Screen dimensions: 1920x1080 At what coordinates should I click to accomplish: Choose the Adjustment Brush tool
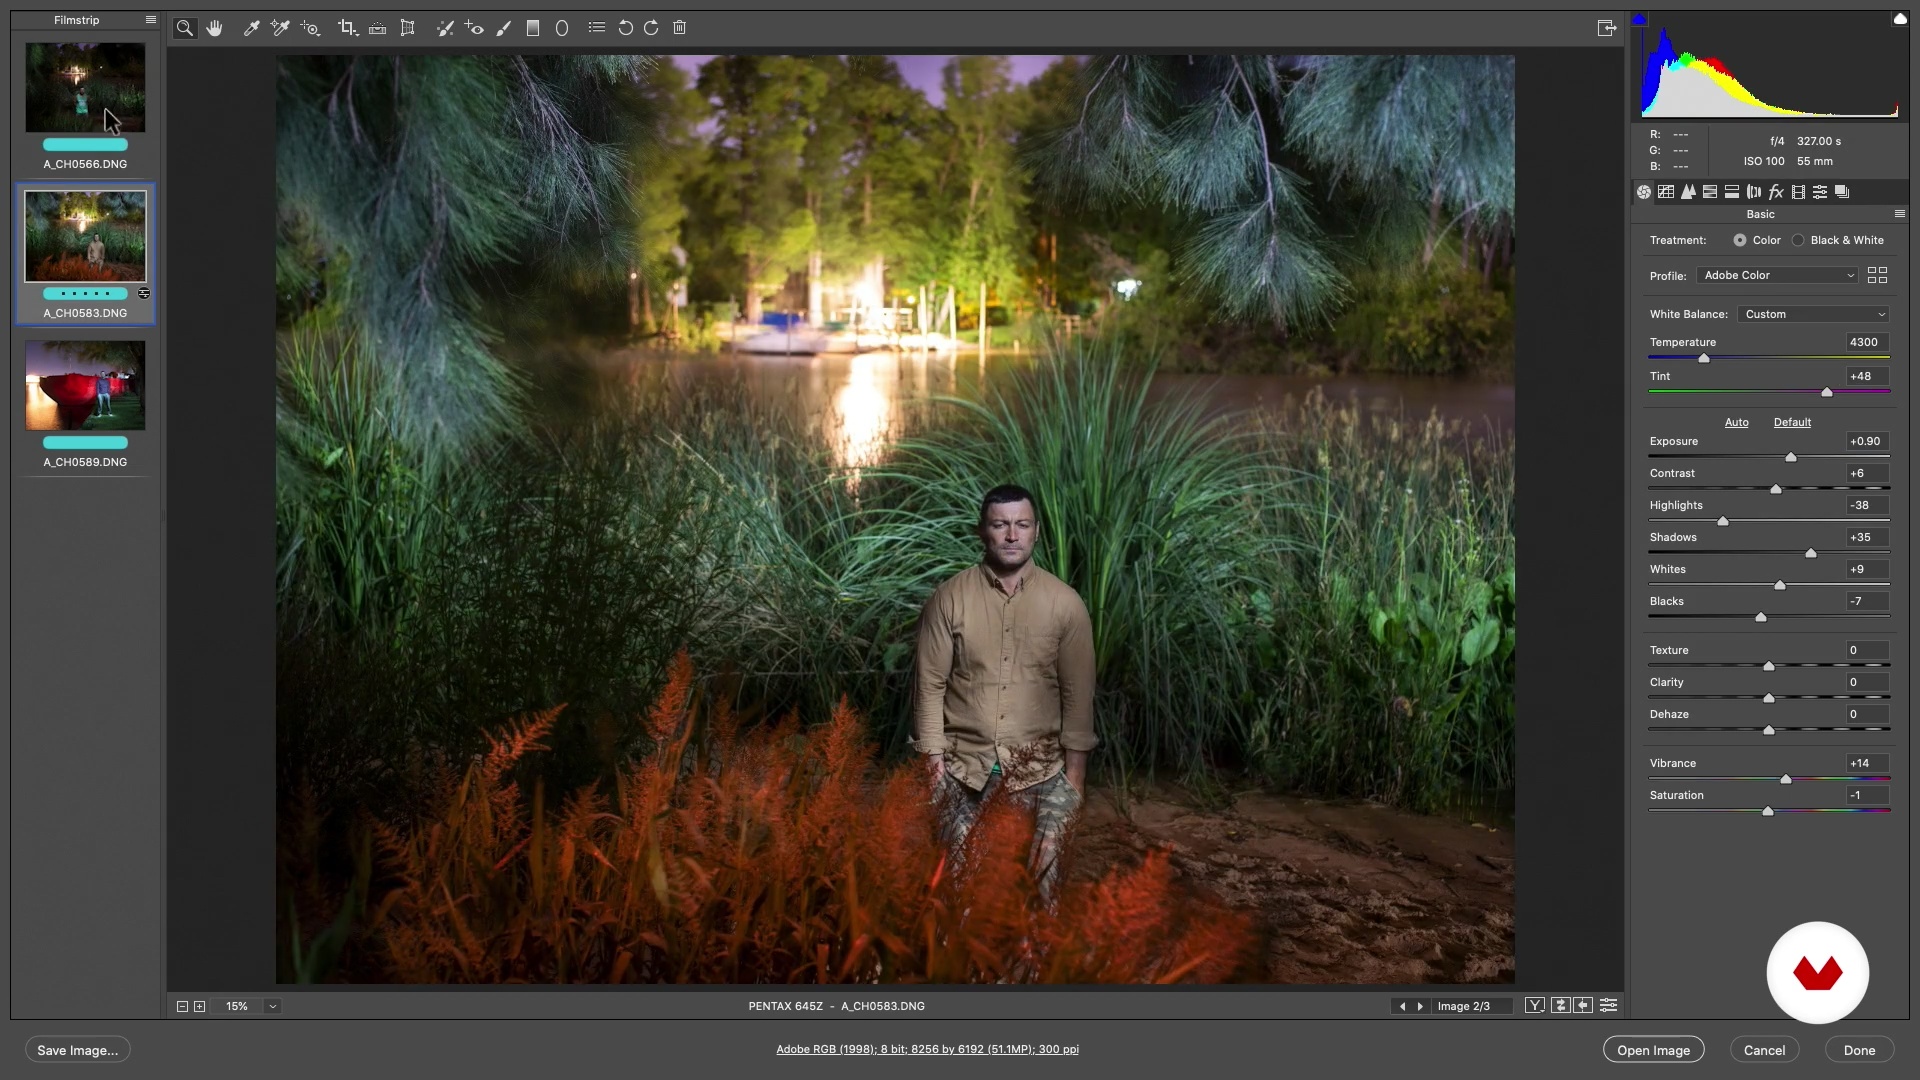504,28
